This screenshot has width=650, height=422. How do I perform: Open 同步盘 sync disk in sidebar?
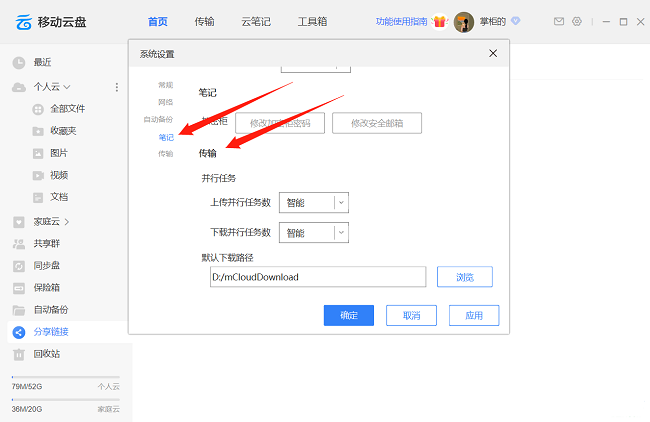pos(49,265)
